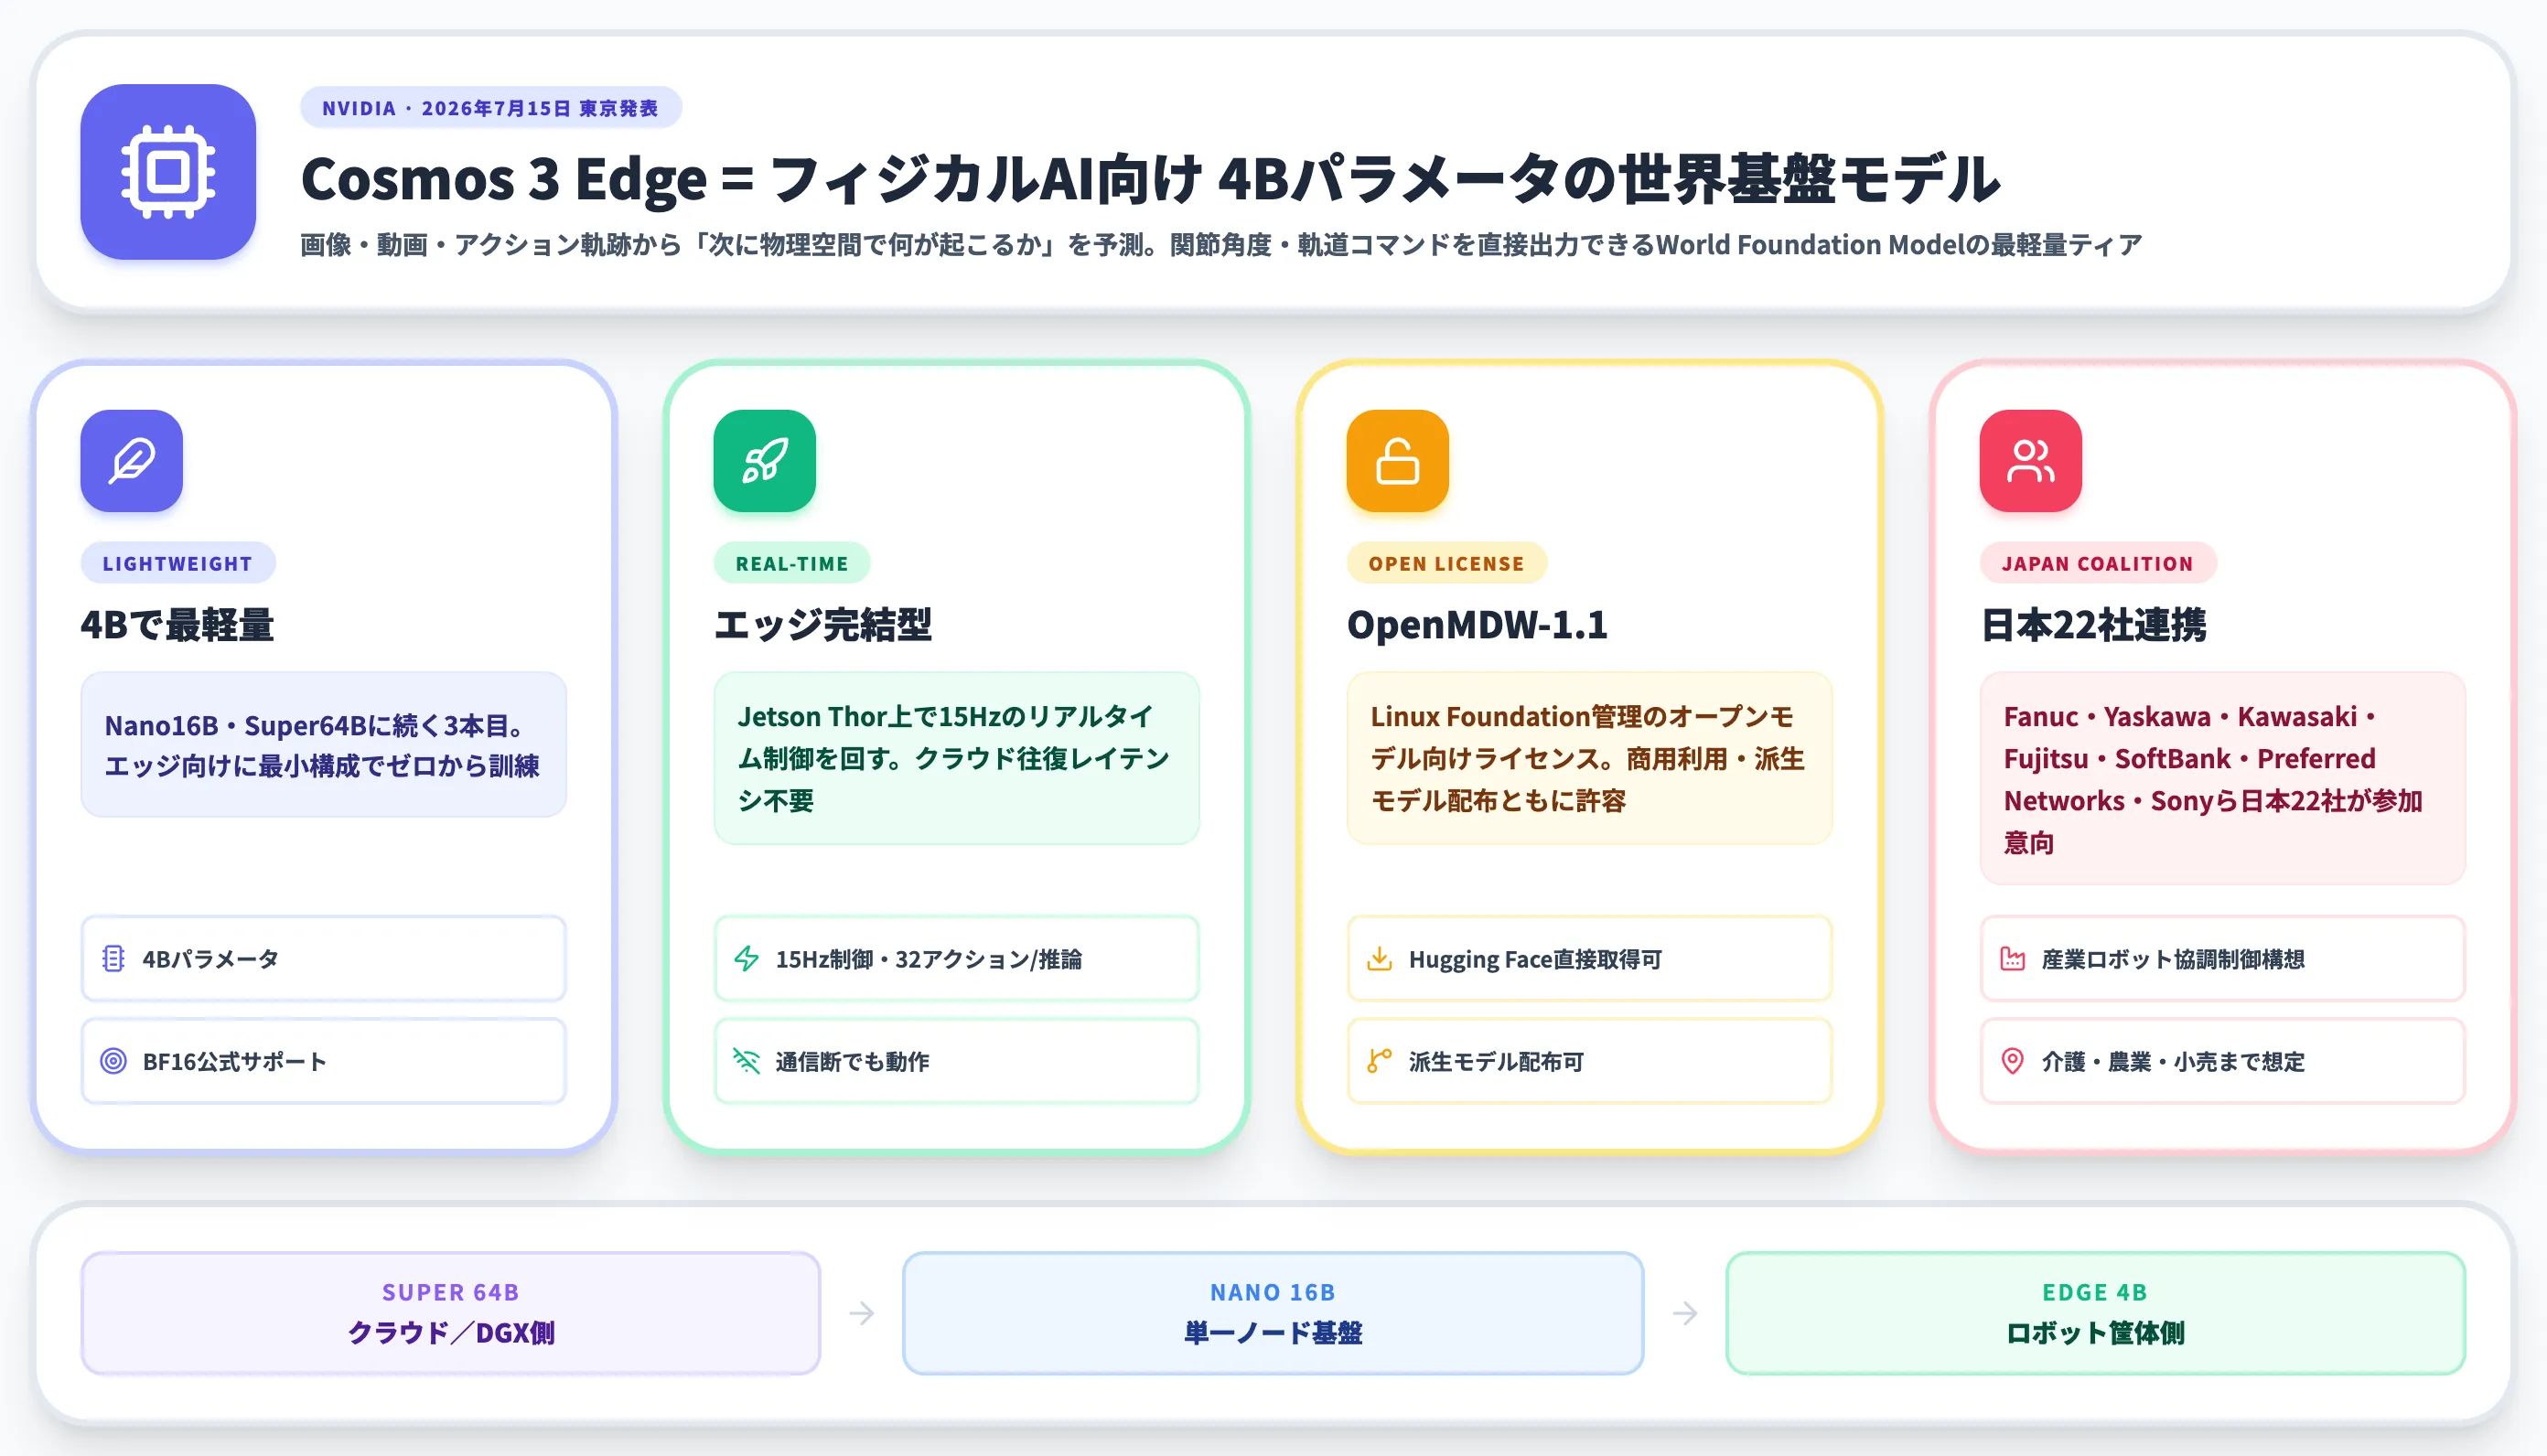
Task: Click the open padlock icon on license card
Action: pyautogui.click(x=1398, y=461)
